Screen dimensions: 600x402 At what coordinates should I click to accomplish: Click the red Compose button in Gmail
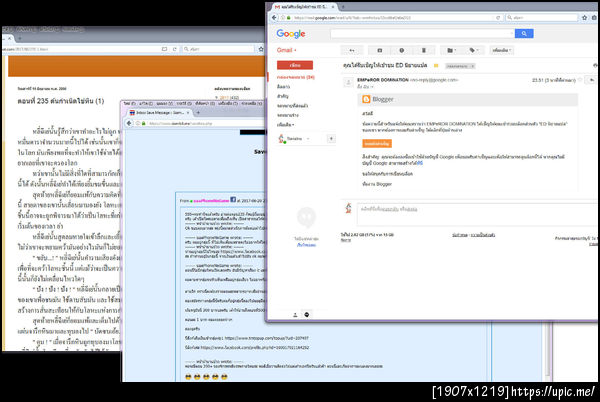(295, 65)
